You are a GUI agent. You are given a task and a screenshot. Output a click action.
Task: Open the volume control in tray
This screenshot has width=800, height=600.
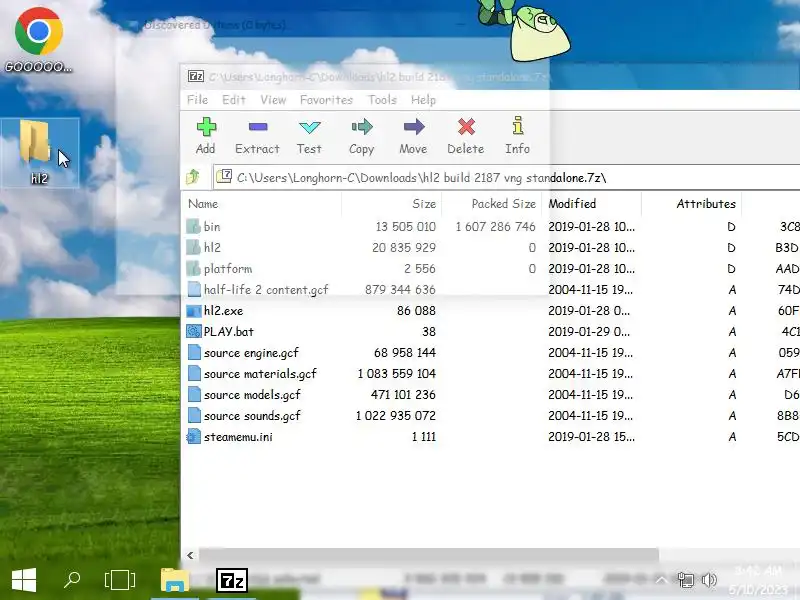coord(709,580)
